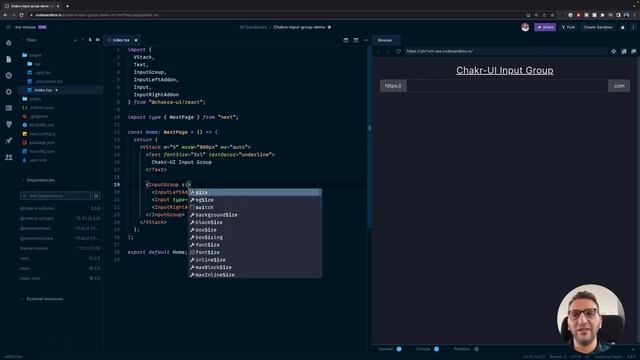Image resolution: width=640 pixels, height=360 pixels.
Task: Click the editor split-view layout icon
Action: pyautogui.click(x=346, y=40)
